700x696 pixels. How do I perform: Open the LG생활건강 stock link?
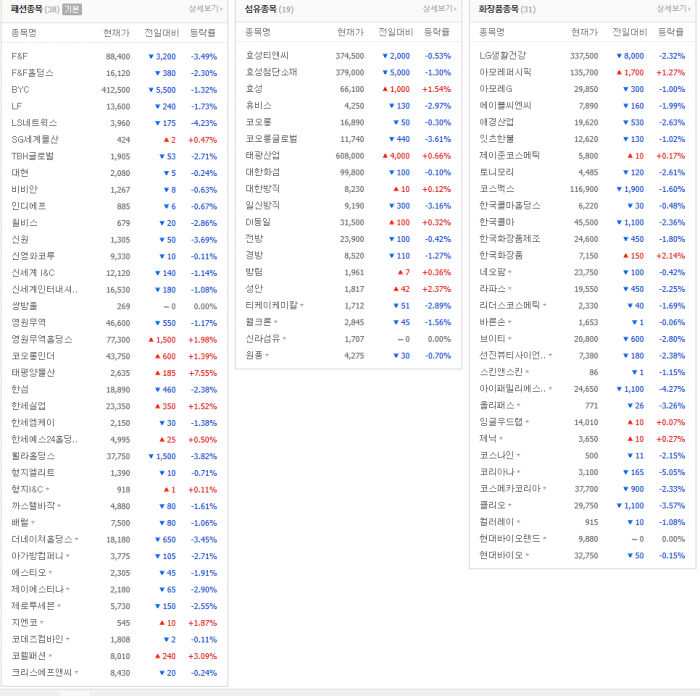(x=503, y=55)
